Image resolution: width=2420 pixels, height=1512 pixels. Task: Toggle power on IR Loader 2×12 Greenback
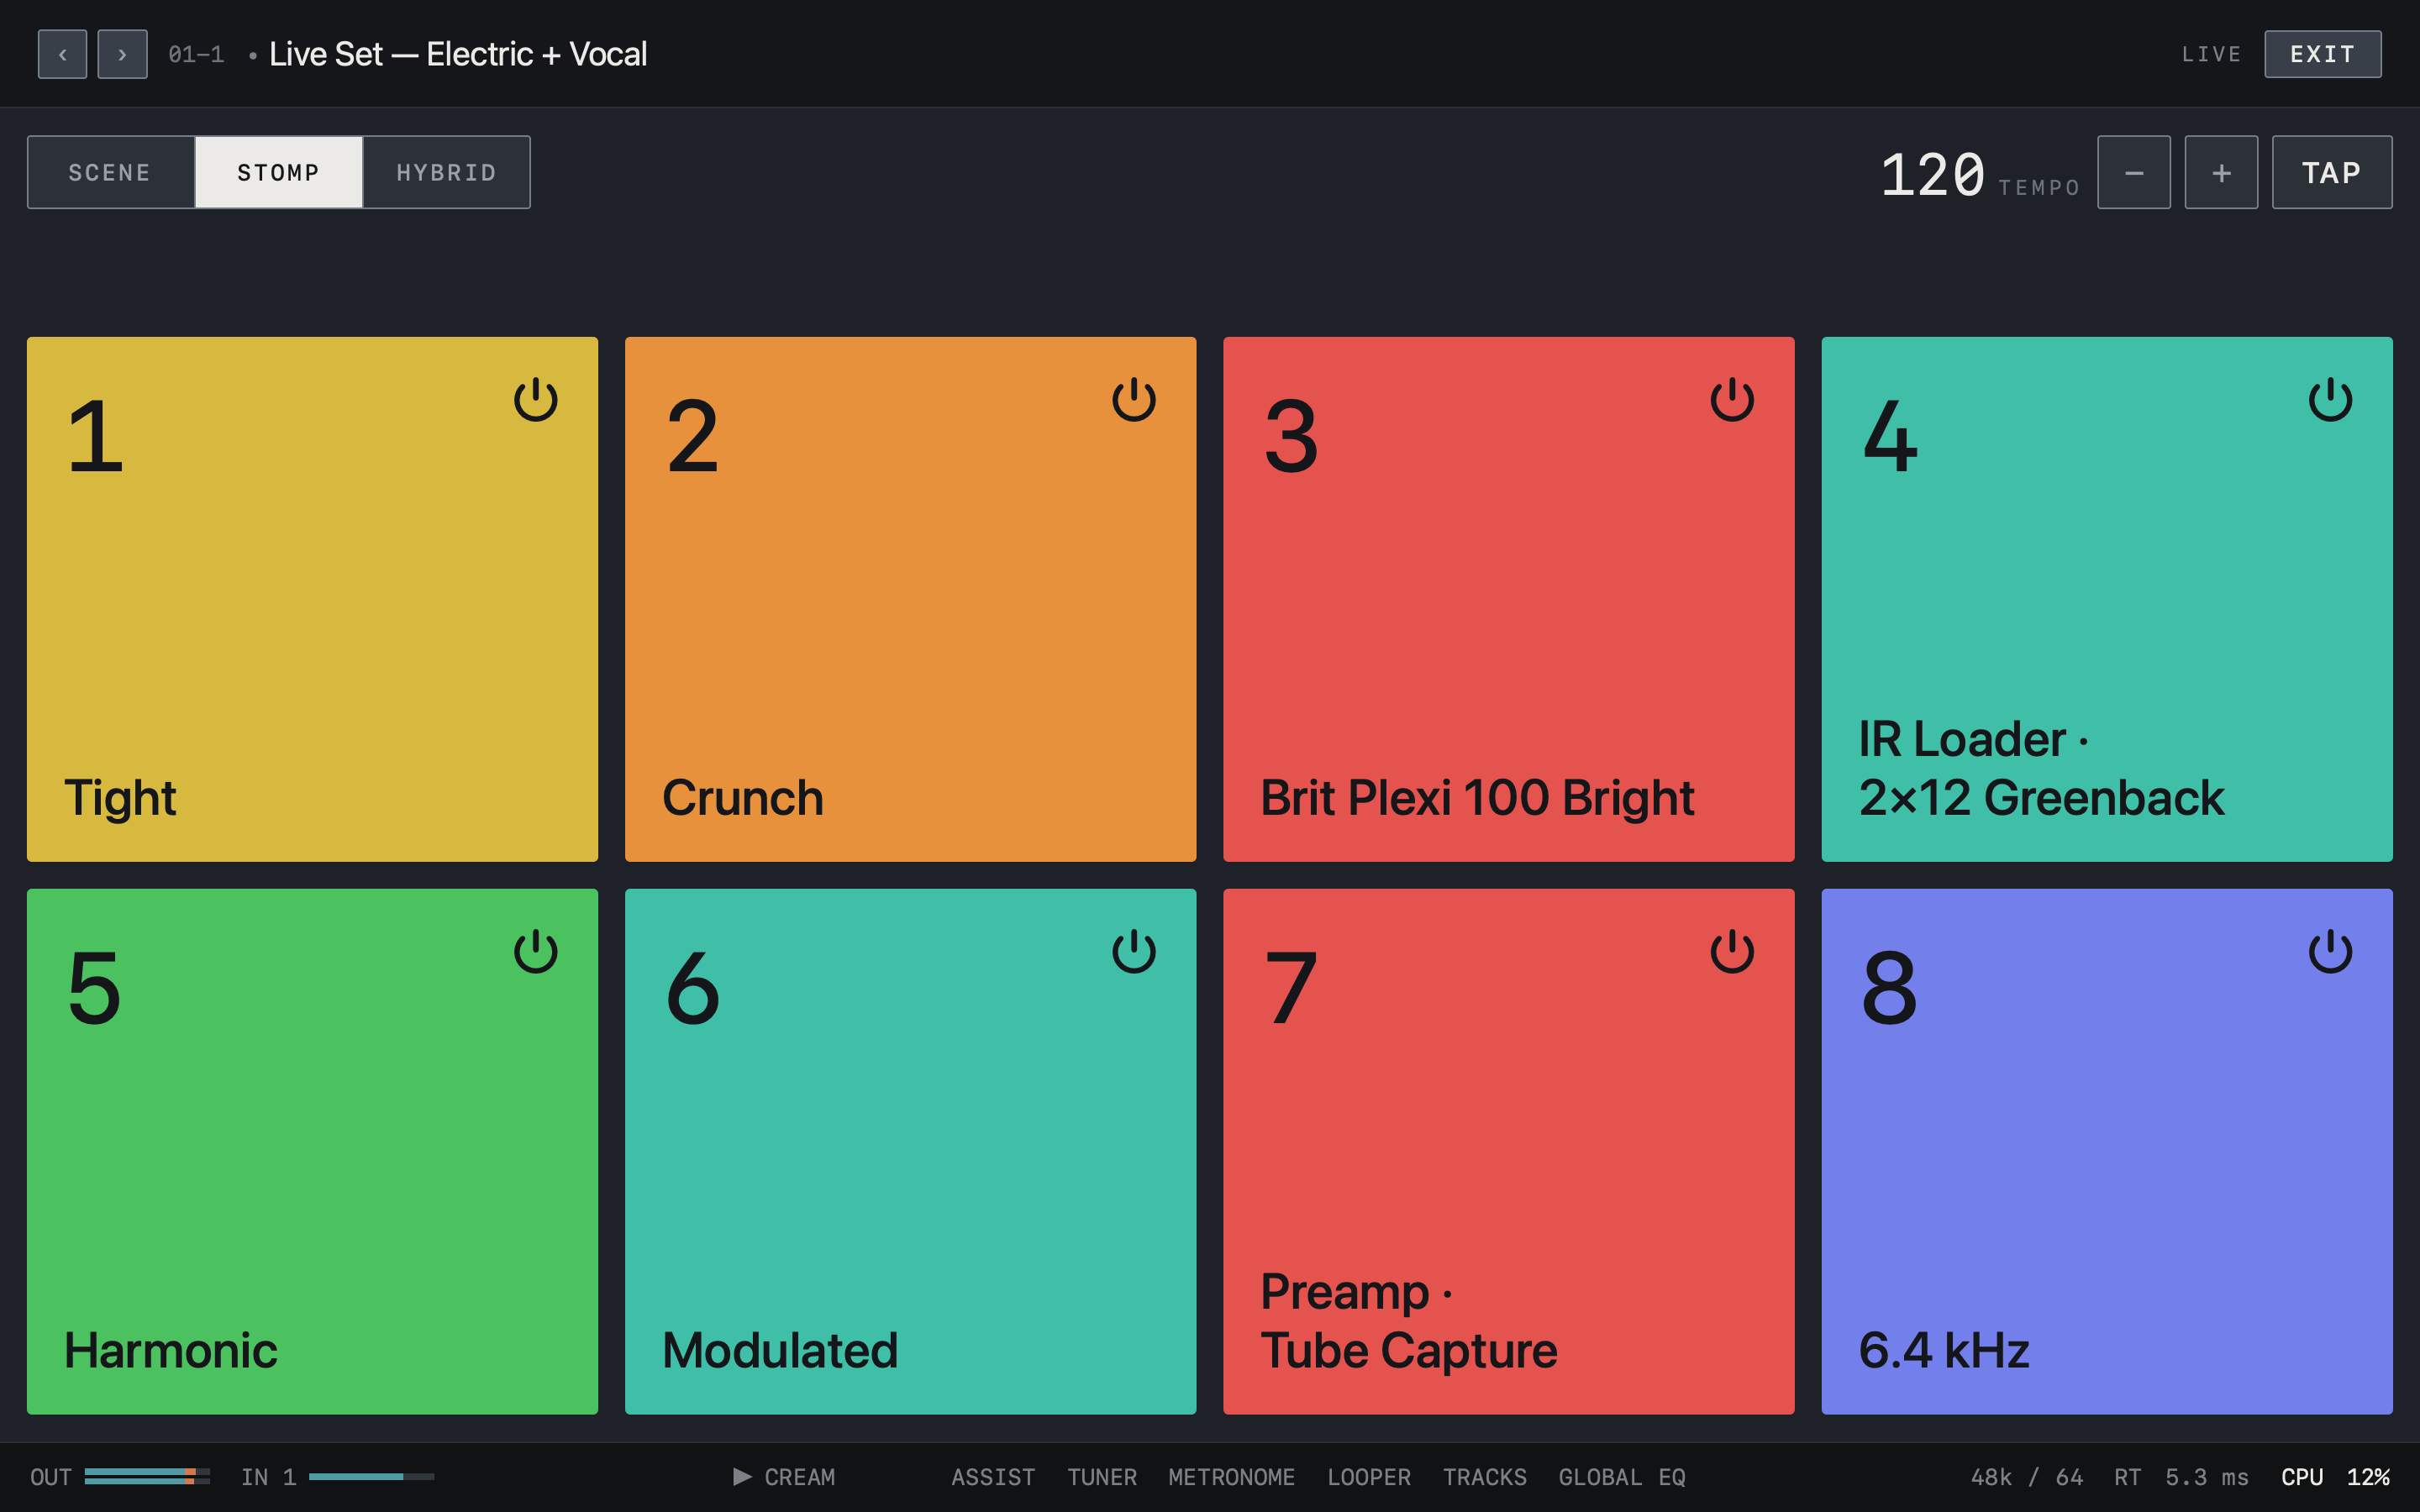(x=2330, y=400)
